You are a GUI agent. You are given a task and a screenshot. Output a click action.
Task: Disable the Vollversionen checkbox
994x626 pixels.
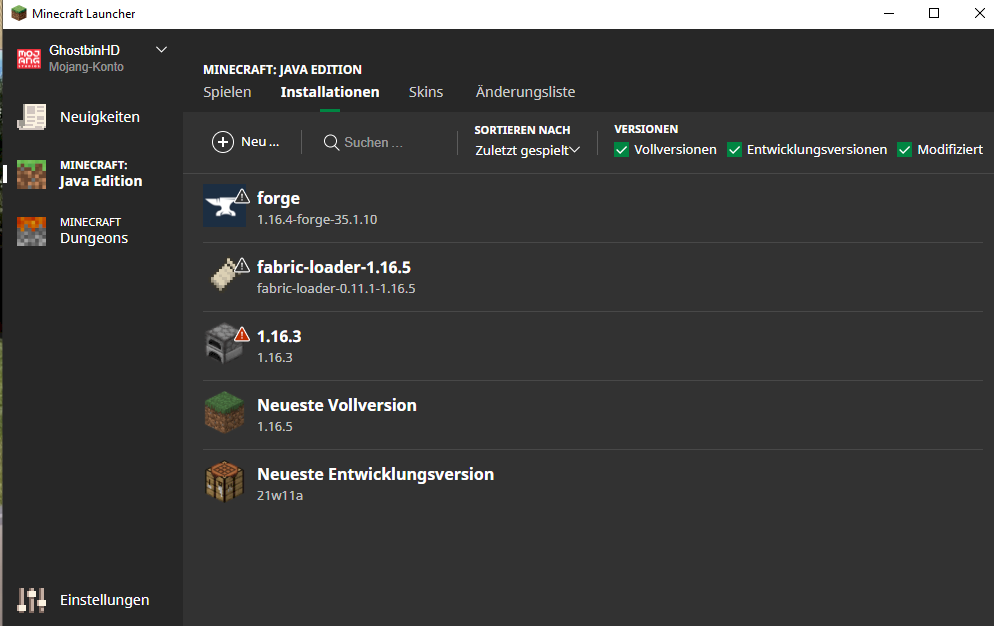(x=621, y=148)
